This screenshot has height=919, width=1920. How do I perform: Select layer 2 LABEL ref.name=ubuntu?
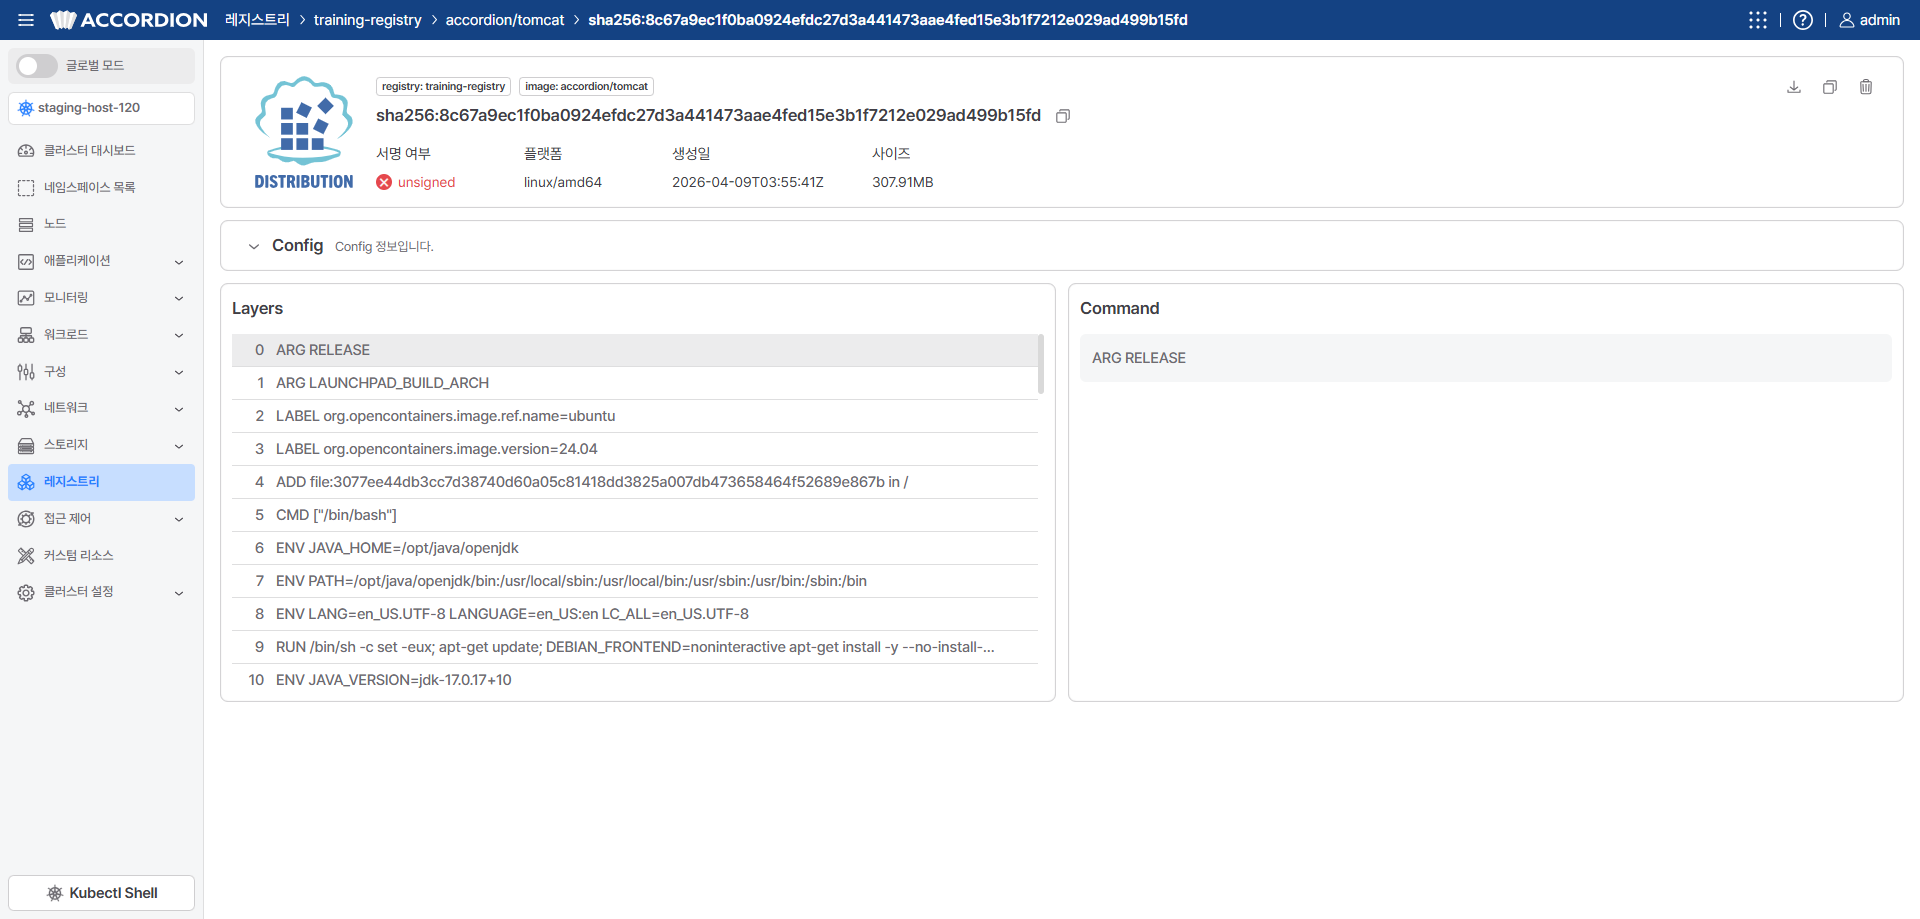(x=635, y=416)
